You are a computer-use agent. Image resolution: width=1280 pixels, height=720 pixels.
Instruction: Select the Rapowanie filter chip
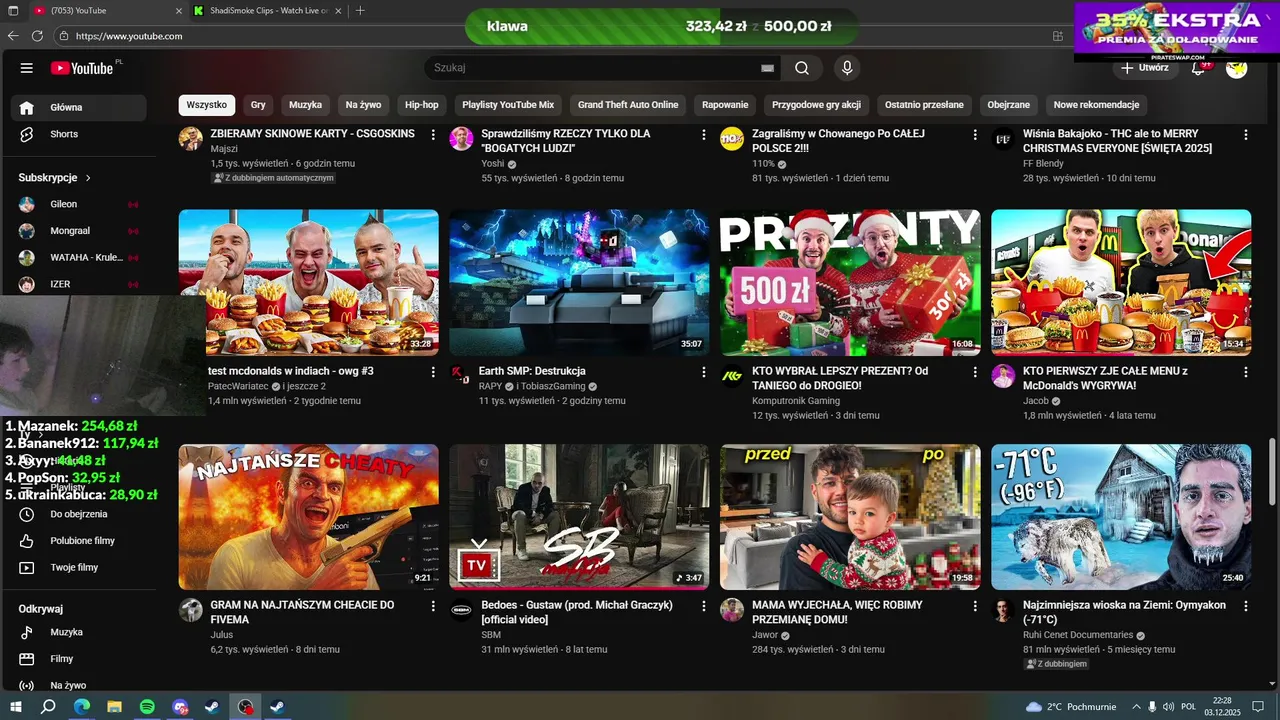point(725,105)
